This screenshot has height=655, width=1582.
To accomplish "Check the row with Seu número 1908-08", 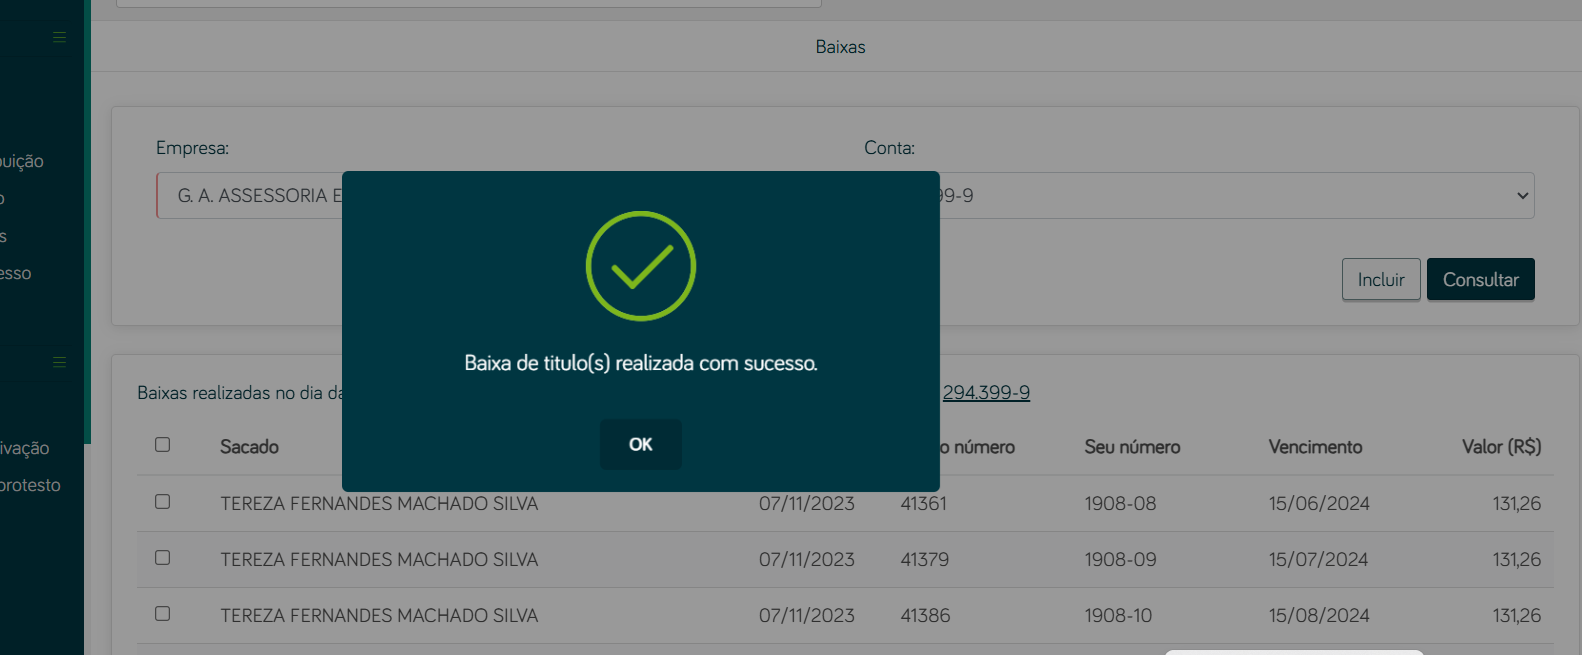I will coord(163,502).
